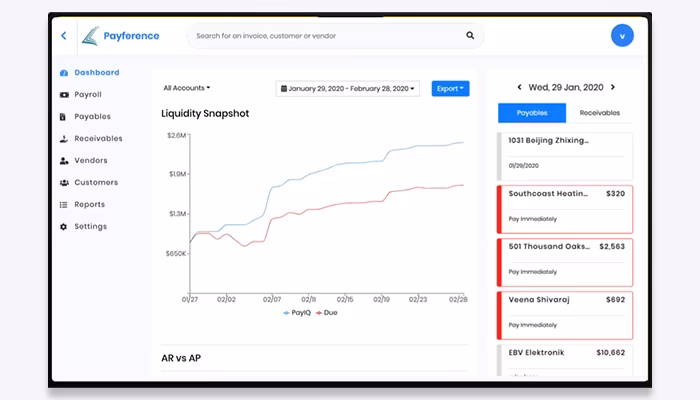
Task: Click the Vendors sidebar icon
Action: point(64,161)
